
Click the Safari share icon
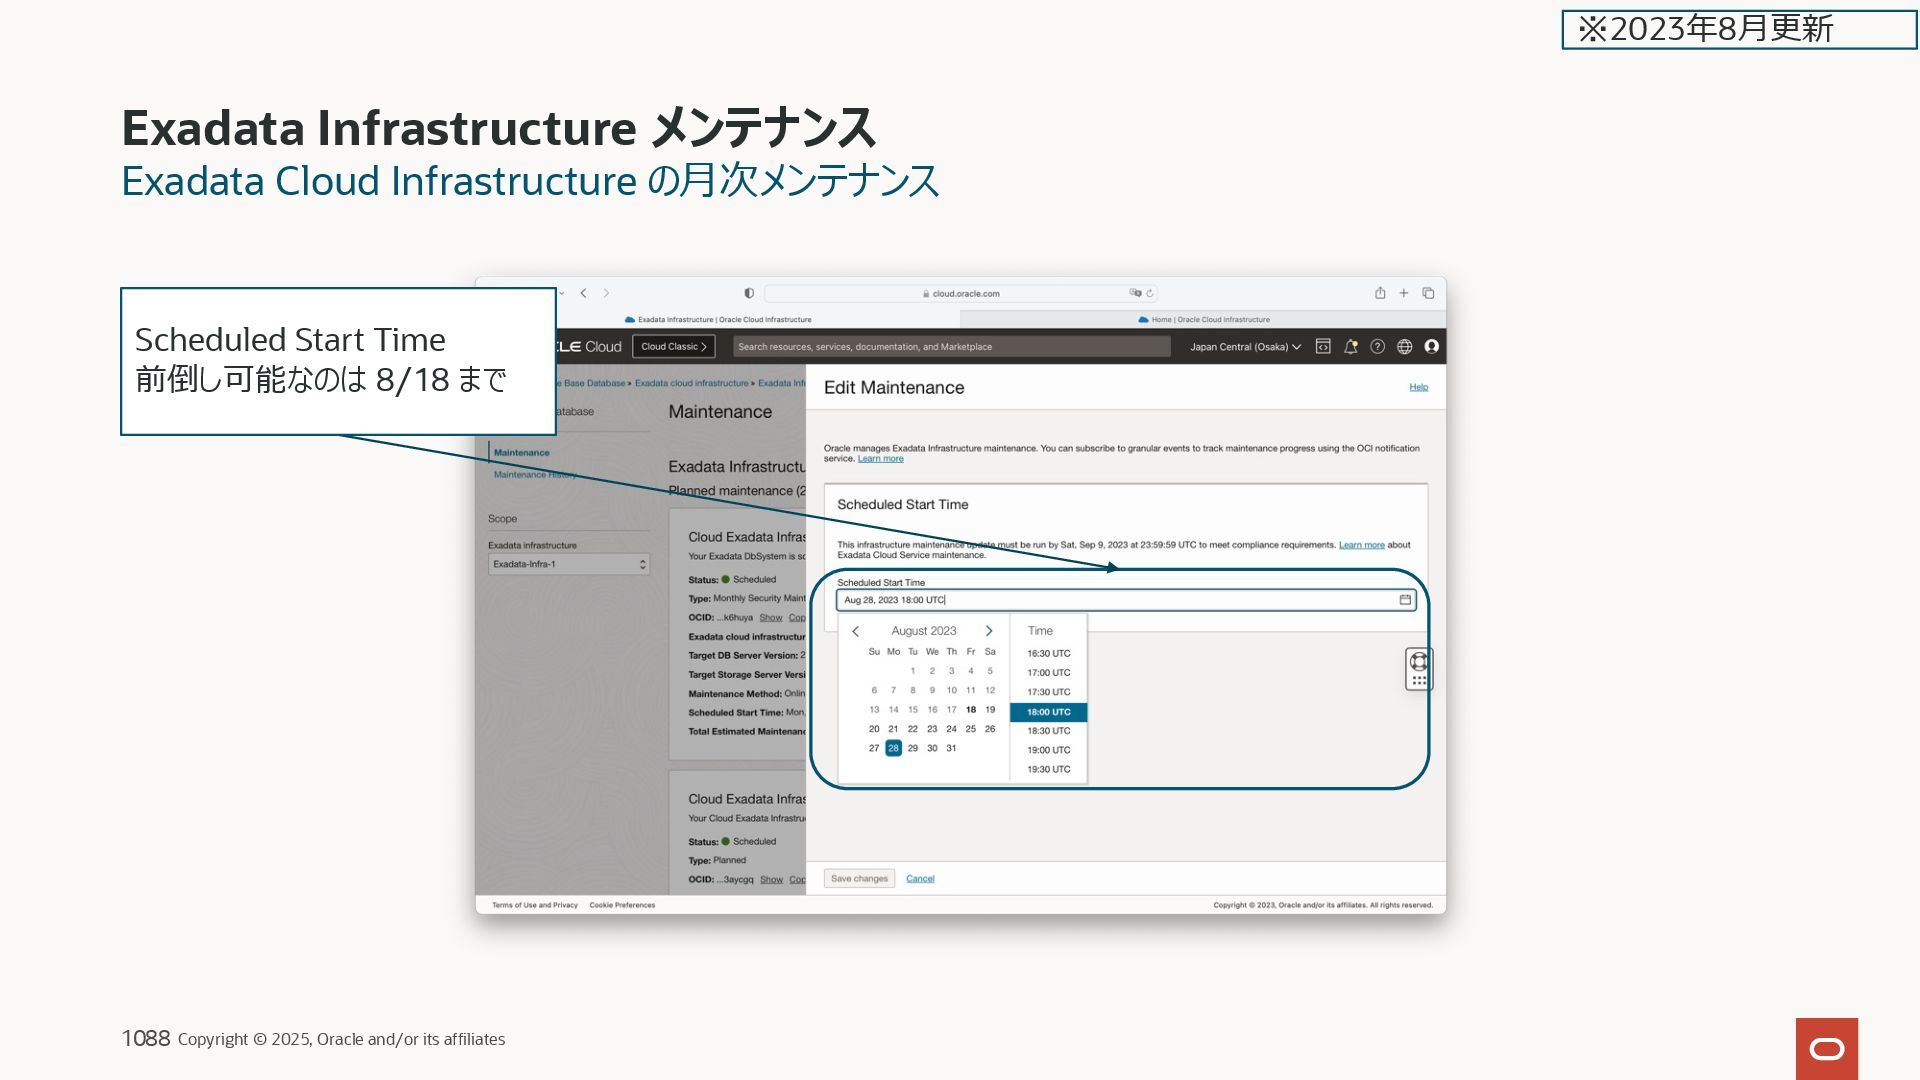(x=1380, y=293)
